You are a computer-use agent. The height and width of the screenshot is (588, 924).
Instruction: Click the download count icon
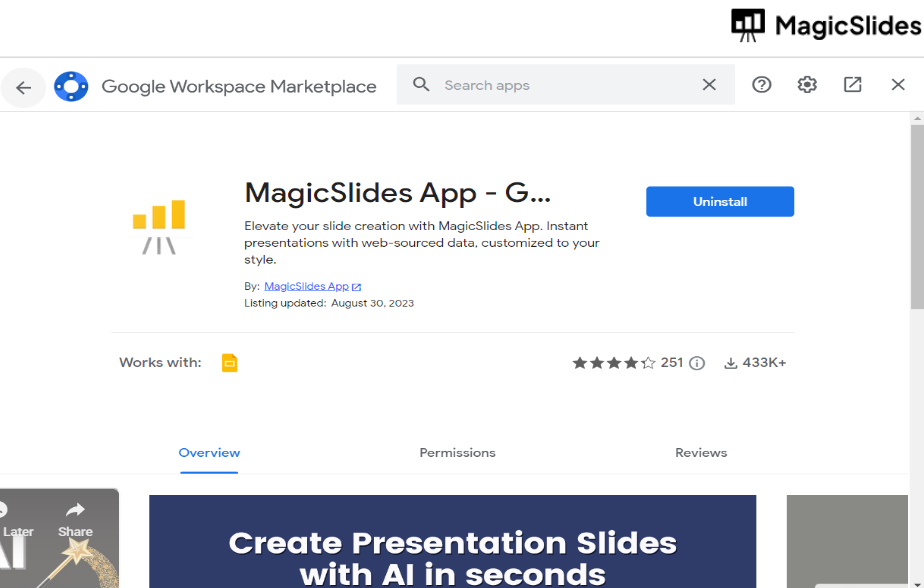point(731,363)
